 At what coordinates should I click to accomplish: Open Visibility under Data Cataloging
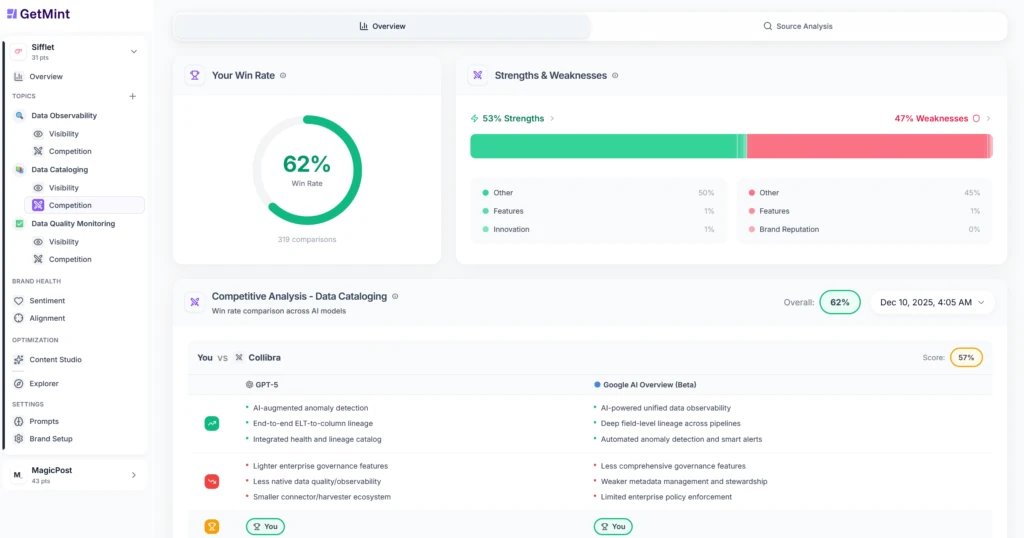[63, 188]
